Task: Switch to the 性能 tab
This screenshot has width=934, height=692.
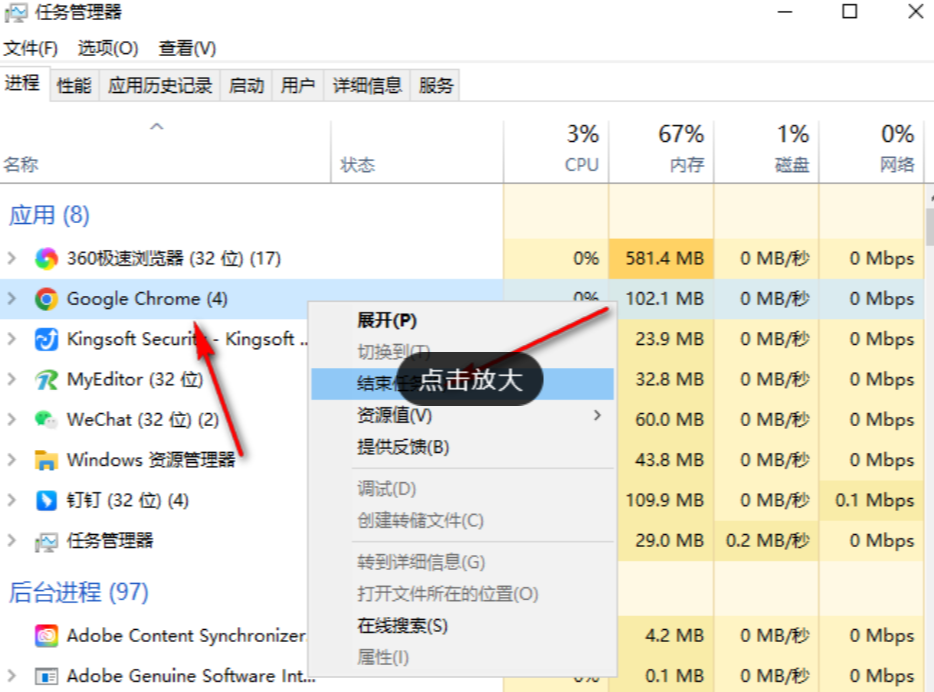Action: (x=74, y=86)
